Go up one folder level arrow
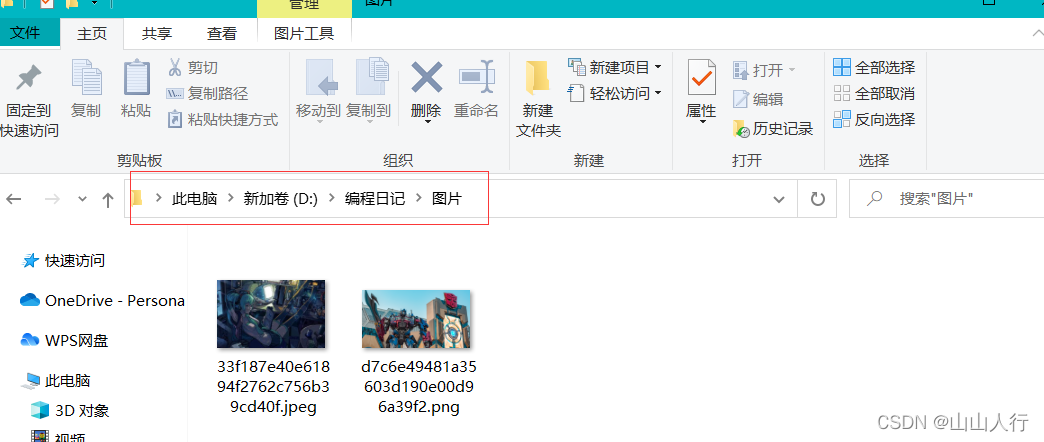1044x442 pixels. coord(108,199)
